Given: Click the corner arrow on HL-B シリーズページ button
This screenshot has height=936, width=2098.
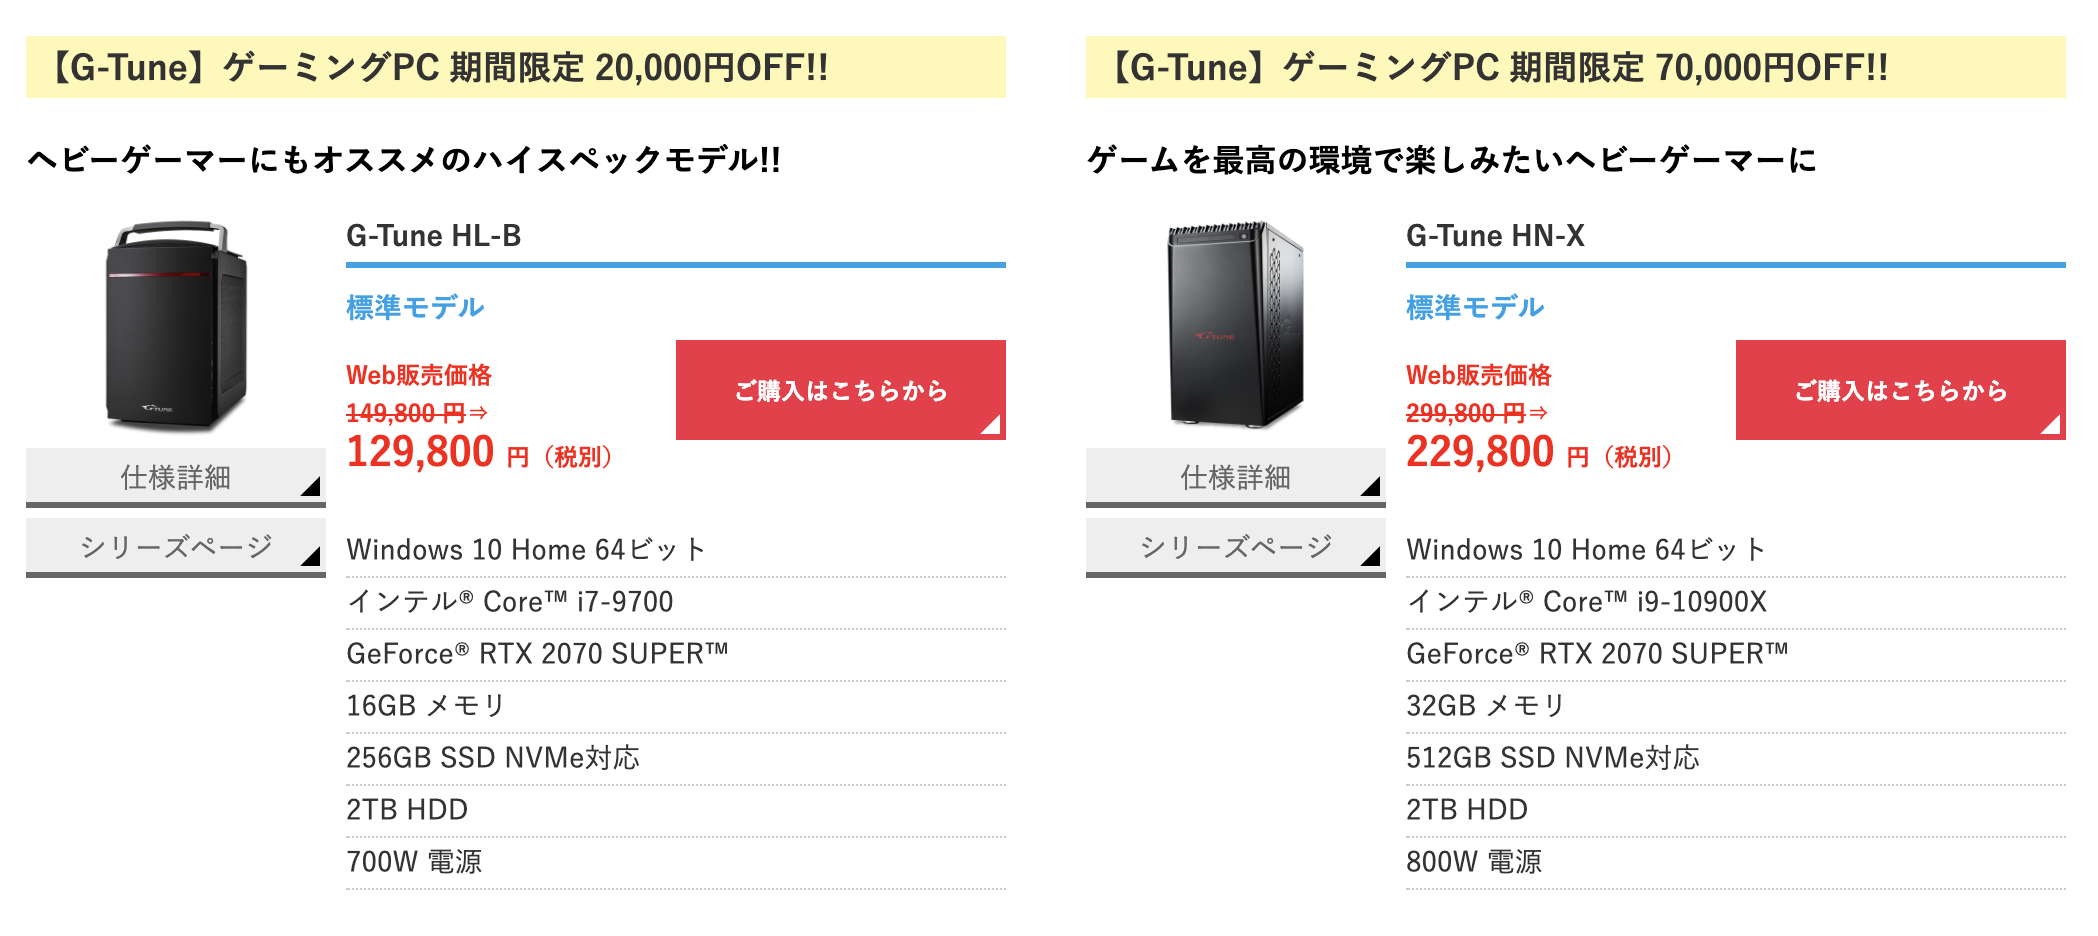Looking at the screenshot, I should pyautogui.click(x=311, y=556).
